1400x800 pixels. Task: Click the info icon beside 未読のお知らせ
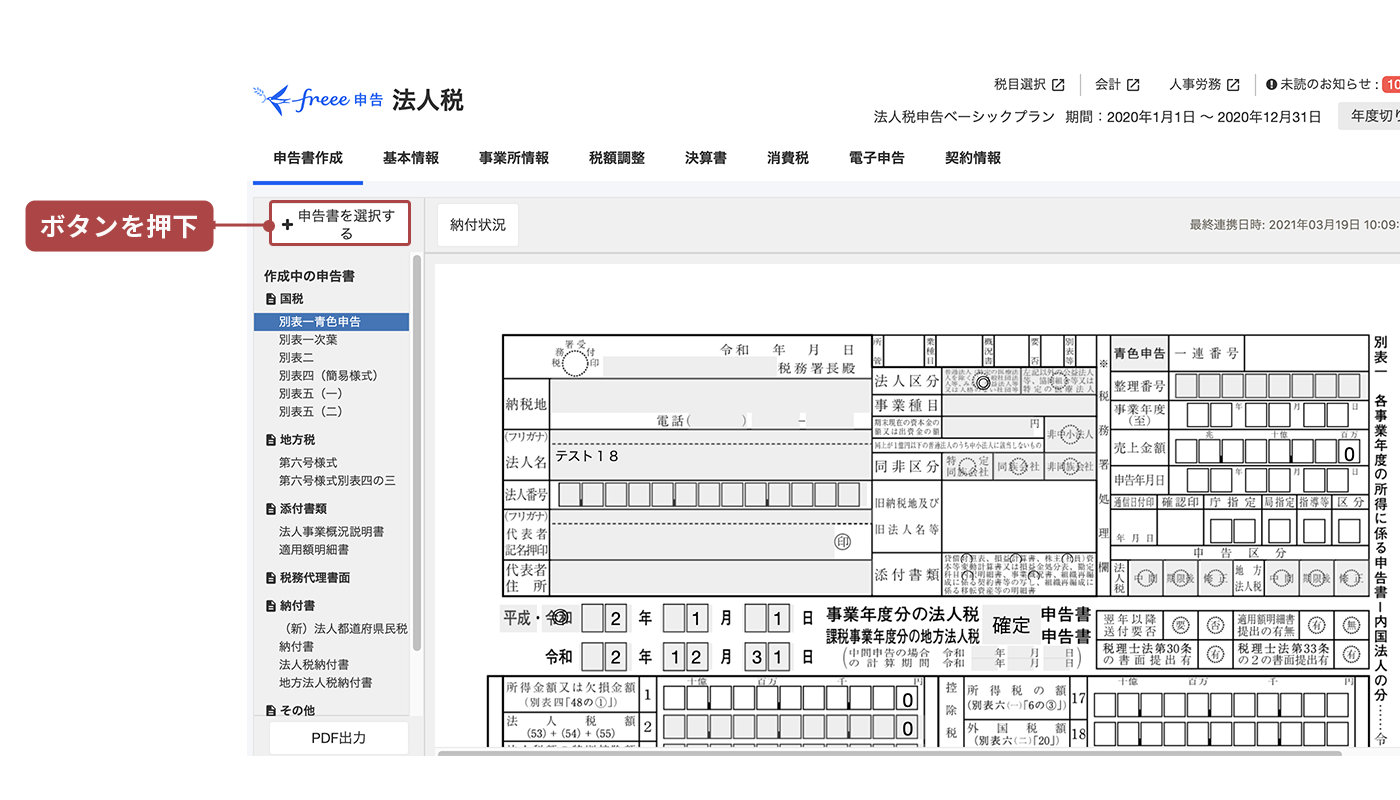coord(1270,84)
